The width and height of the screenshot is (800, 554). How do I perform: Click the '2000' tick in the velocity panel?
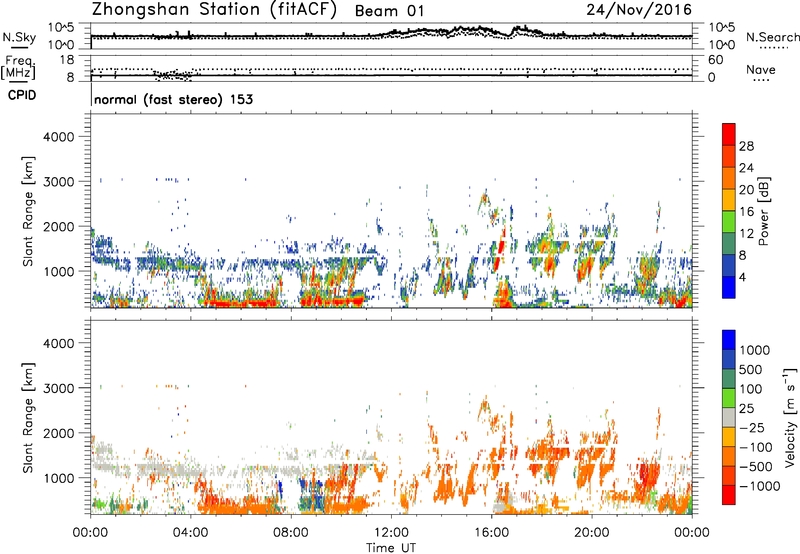click(x=58, y=433)
